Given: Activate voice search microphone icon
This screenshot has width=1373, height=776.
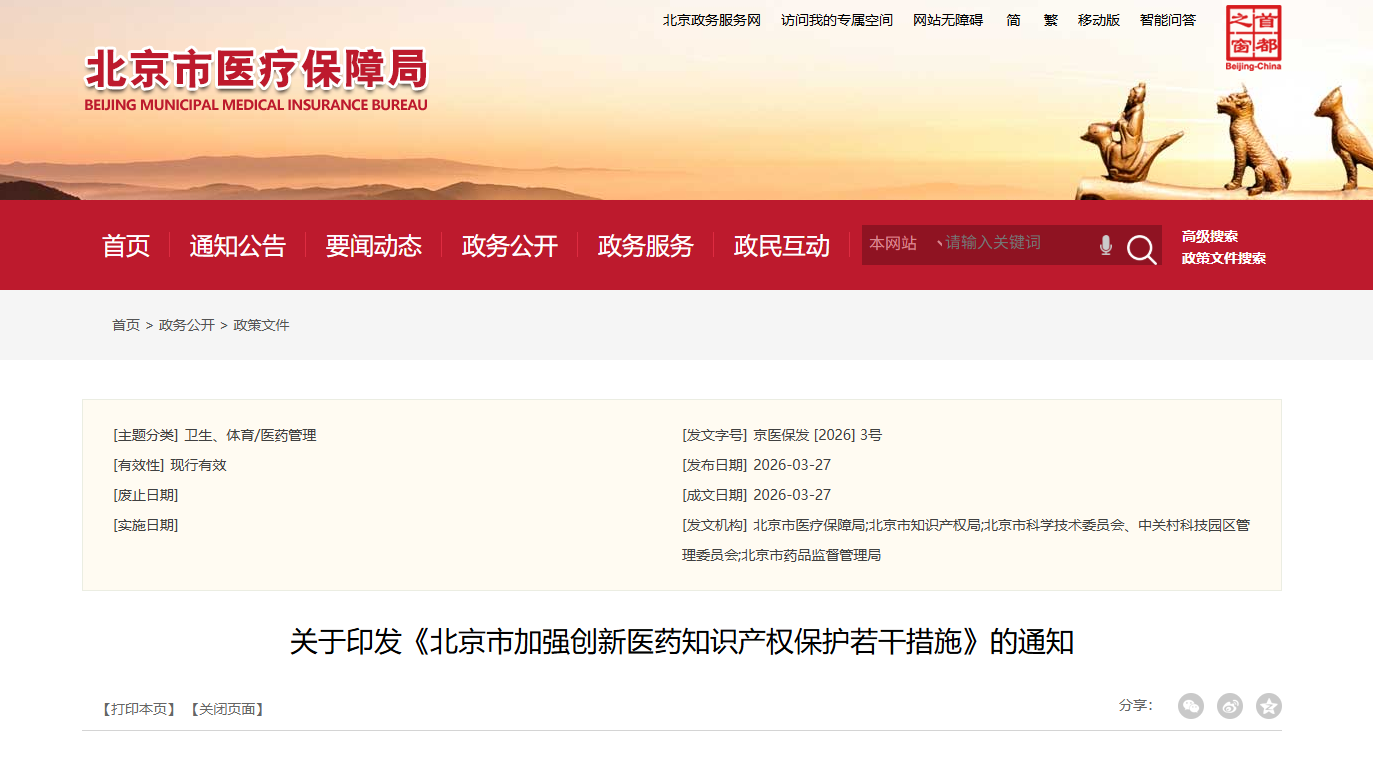Looking at the screenshot, I should [1105, 244].
